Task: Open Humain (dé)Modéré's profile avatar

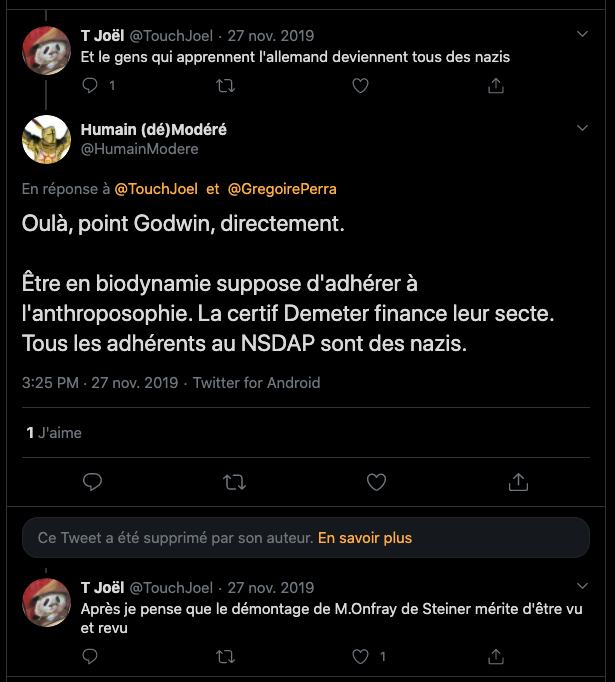Action: [x=46, y=139]
